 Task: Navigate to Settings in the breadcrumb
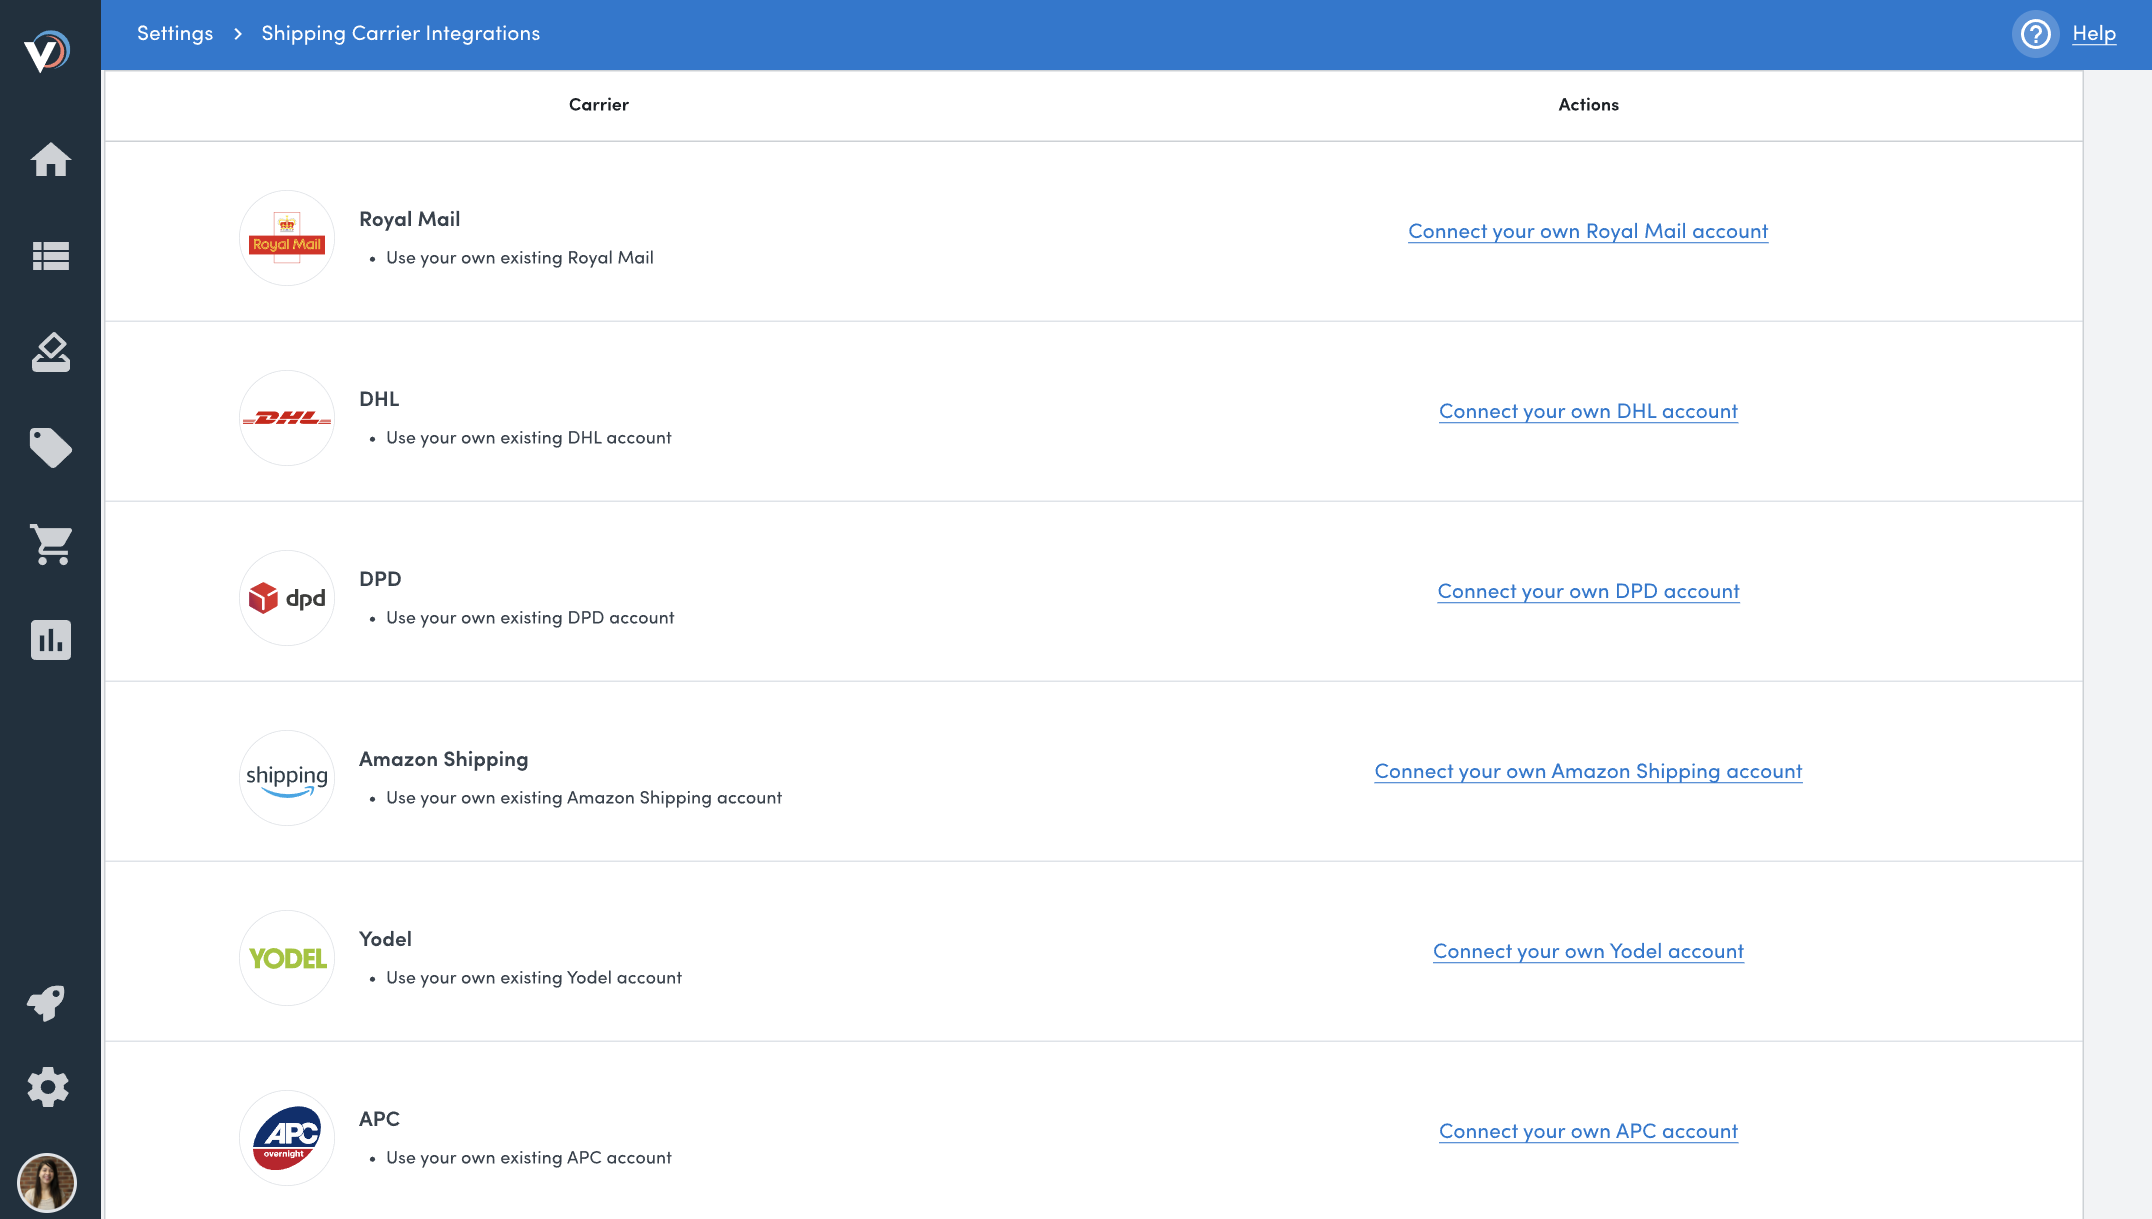tap(175, 33)
